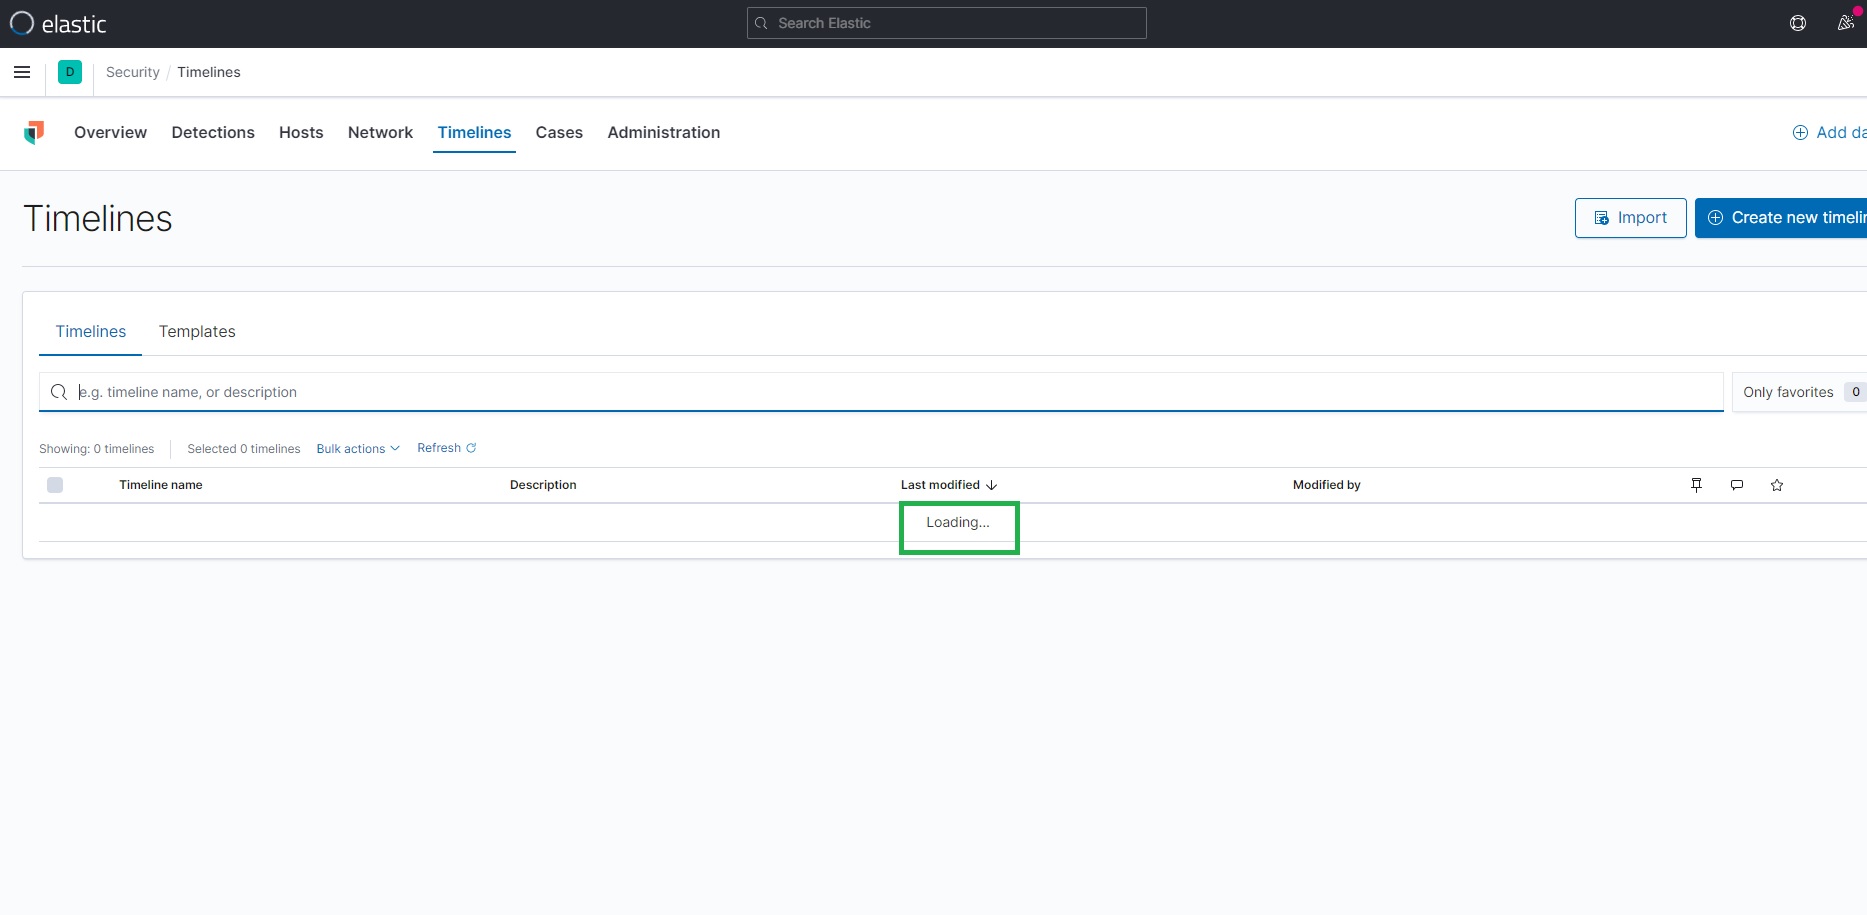Screen dimensions: 1867x915
Task: Click the favorites star column icon
Action: (x=1777, y=485)
